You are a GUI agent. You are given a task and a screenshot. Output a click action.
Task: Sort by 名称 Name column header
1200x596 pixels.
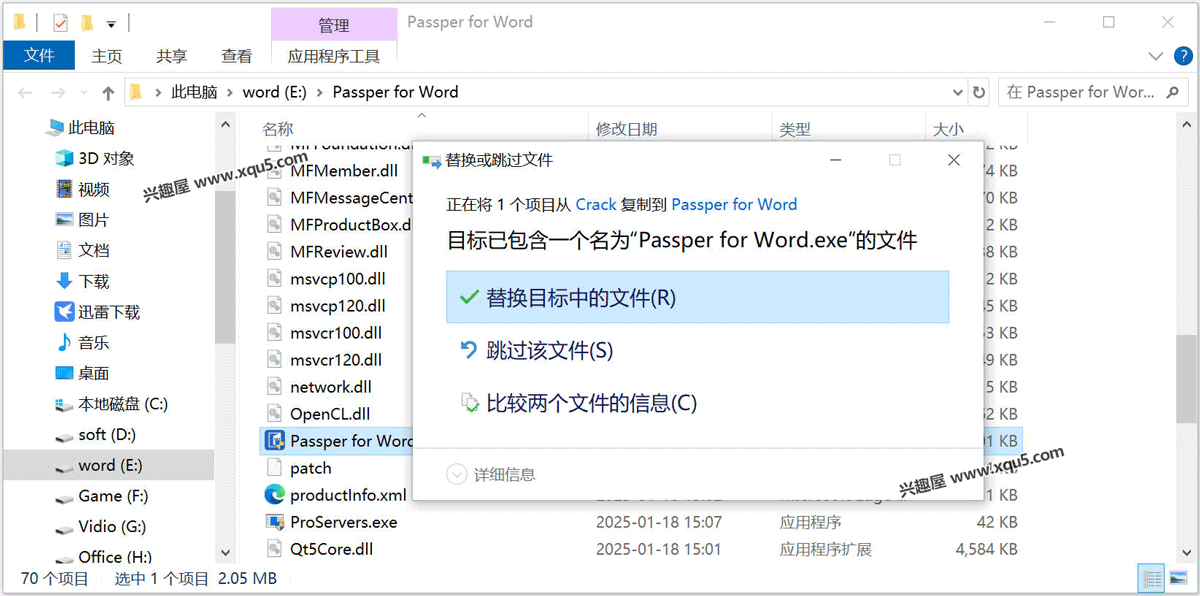click(x=278, y=129)
